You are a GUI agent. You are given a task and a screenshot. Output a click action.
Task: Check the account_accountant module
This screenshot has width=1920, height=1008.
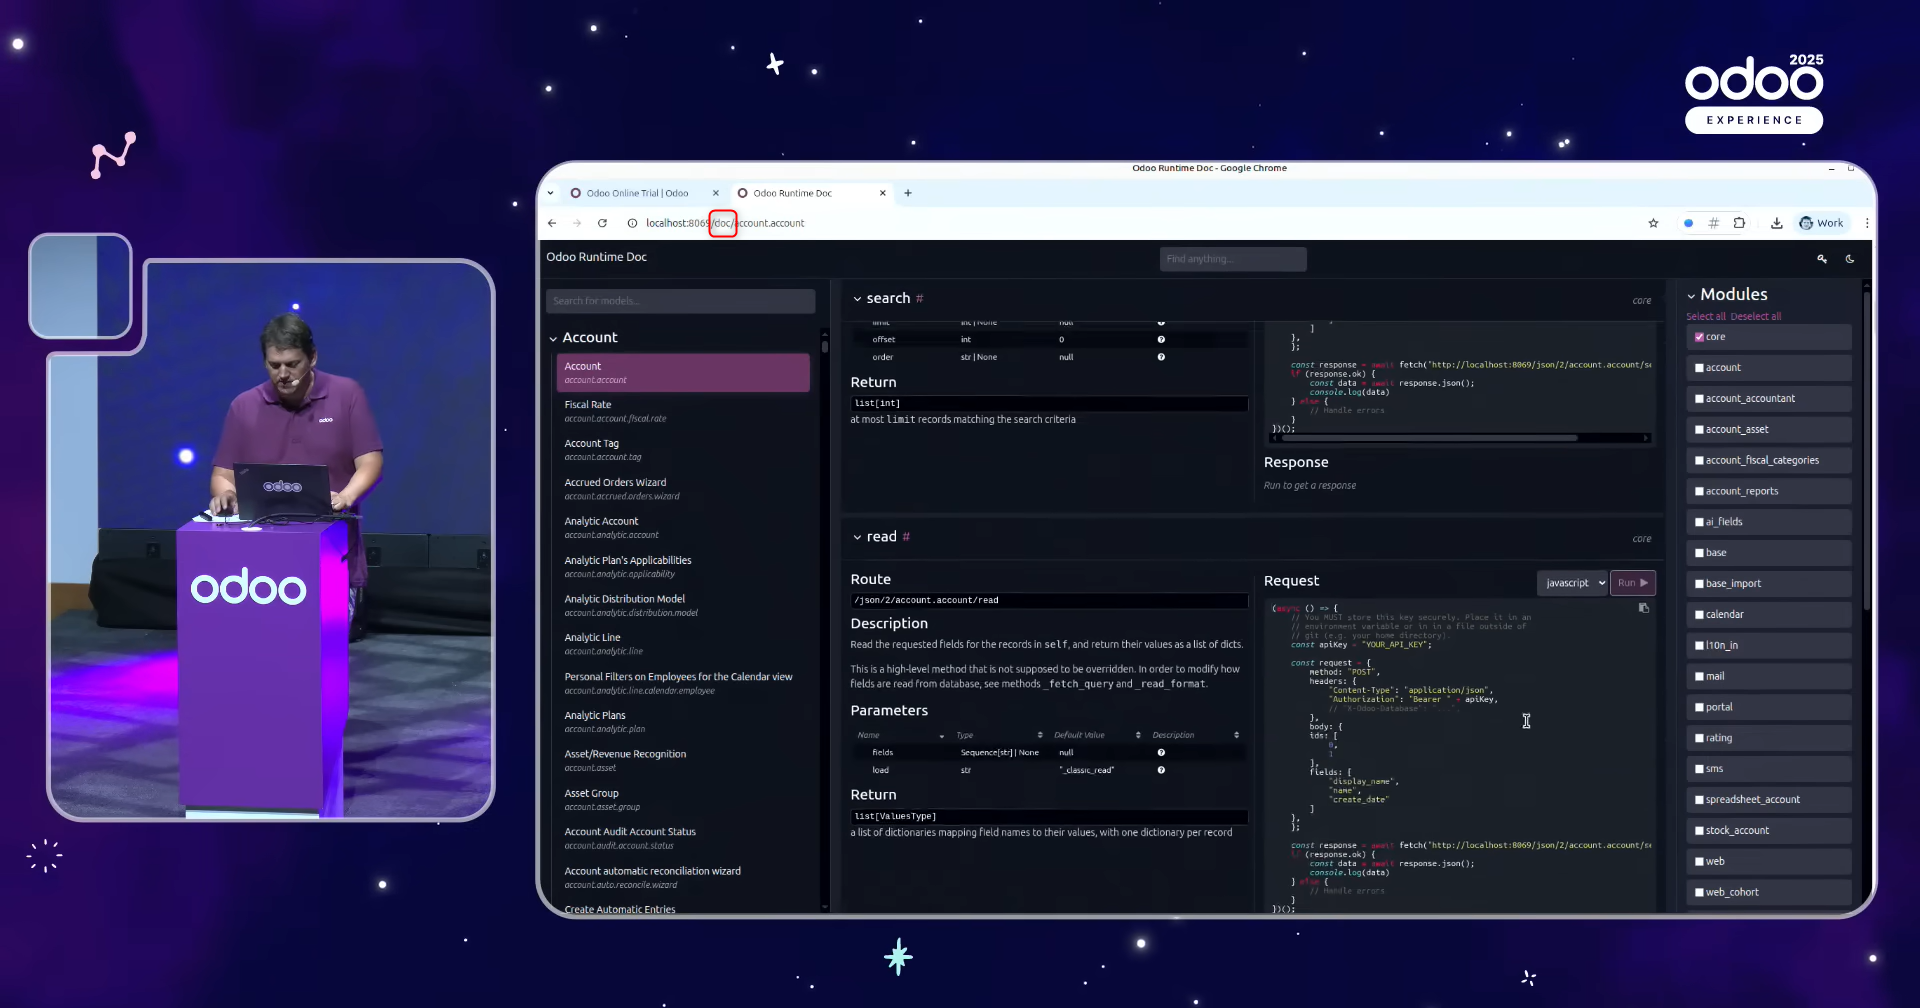click(1699, 399)
